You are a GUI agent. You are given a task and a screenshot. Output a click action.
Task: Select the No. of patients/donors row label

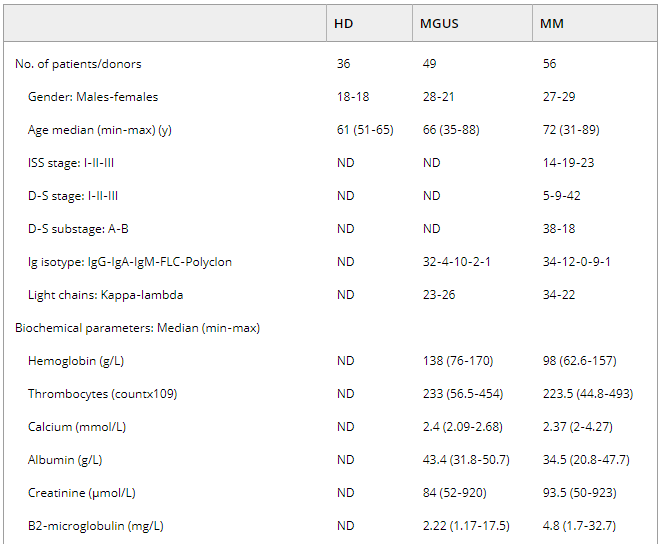pyautogui.click(x=78, y=64)
